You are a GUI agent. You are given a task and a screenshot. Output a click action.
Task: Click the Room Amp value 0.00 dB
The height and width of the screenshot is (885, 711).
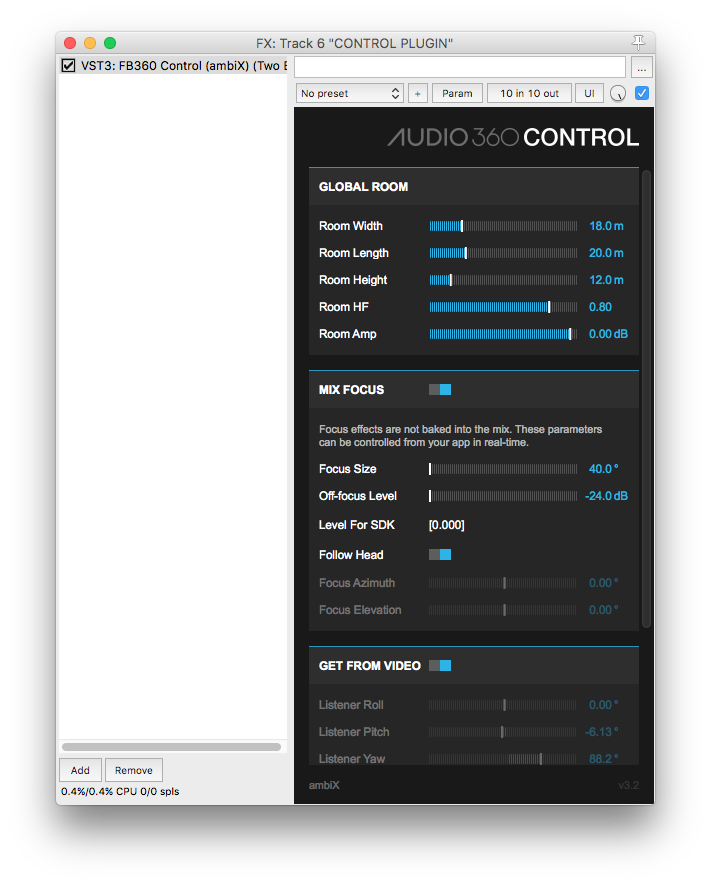608,334
